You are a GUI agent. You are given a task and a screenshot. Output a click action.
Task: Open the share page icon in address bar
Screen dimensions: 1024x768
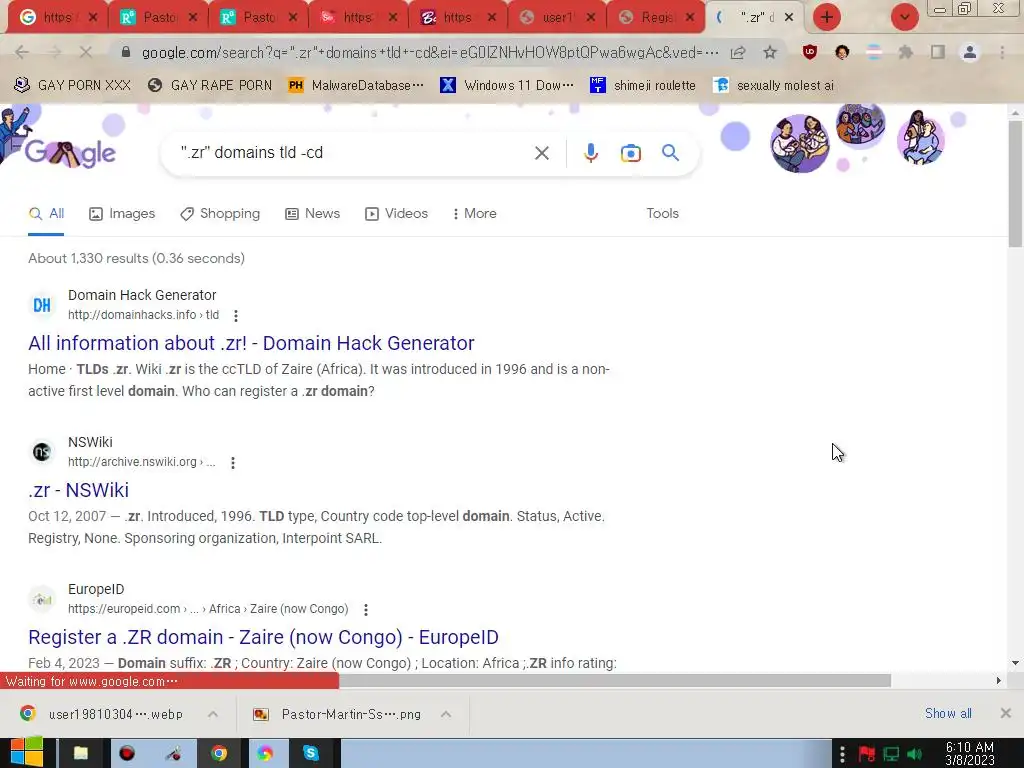point(738,52)
